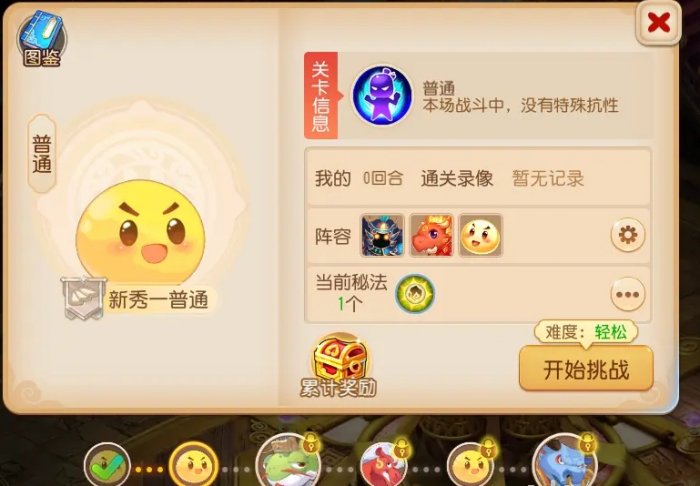Image resolution: width=700 pixels, height=486 pixels.
Task: Open the 图鉴 blue book icon
Action: 41,39
